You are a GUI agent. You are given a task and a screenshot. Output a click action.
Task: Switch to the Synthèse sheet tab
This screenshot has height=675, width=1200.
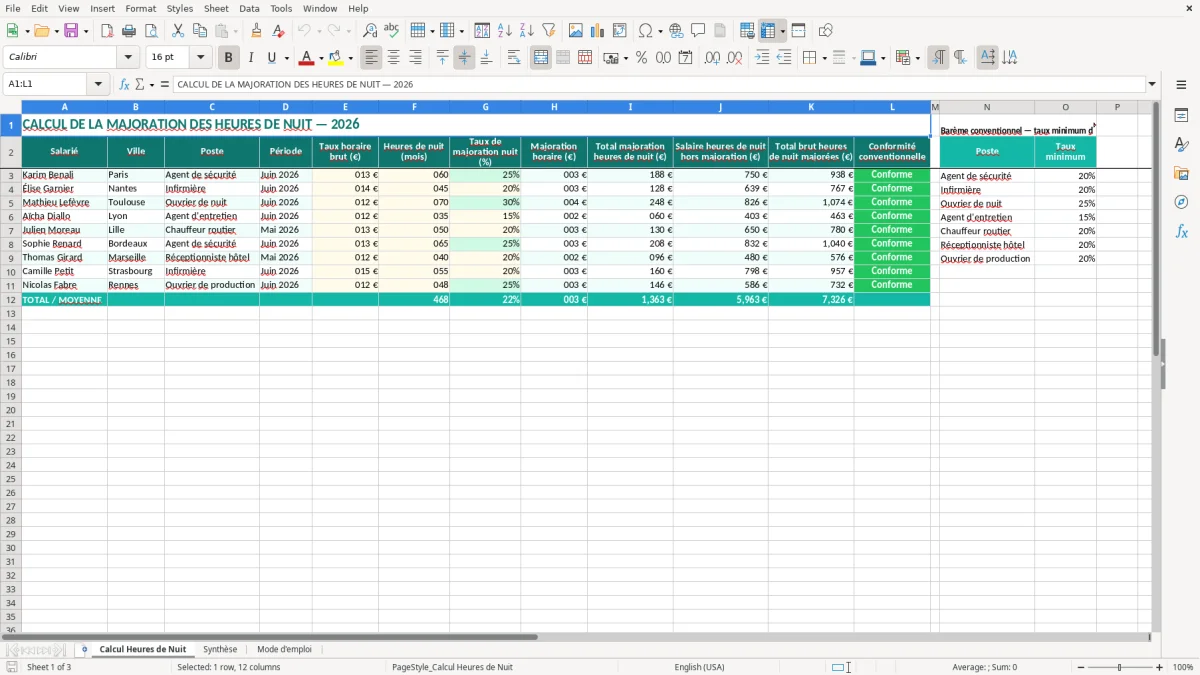[220, 649]
